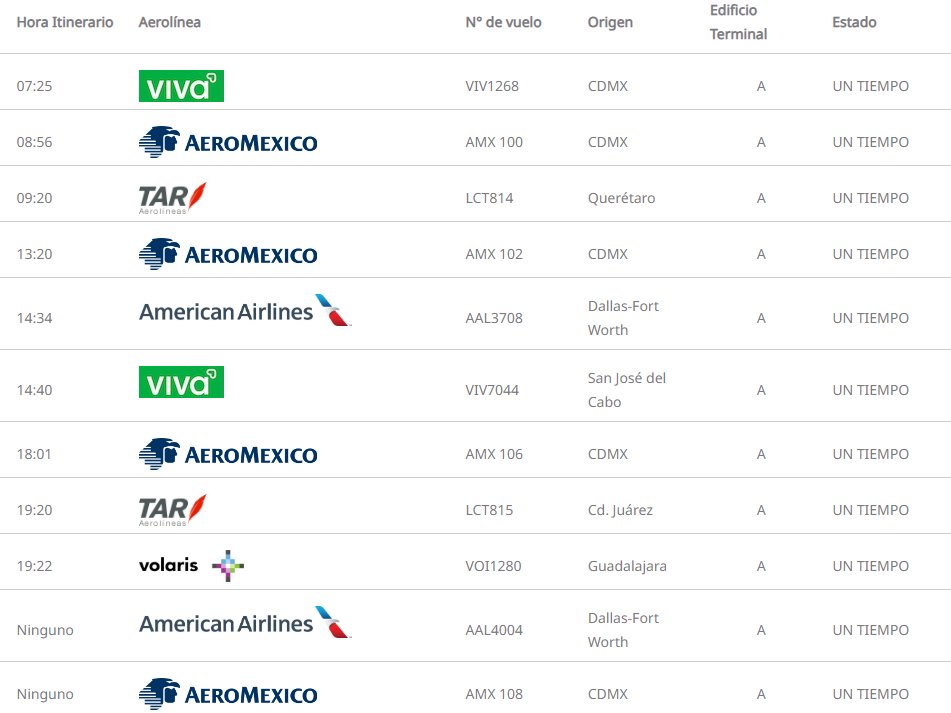Click the Estado column header
This screenshot has width=951, height=713.
pos(854,22)
